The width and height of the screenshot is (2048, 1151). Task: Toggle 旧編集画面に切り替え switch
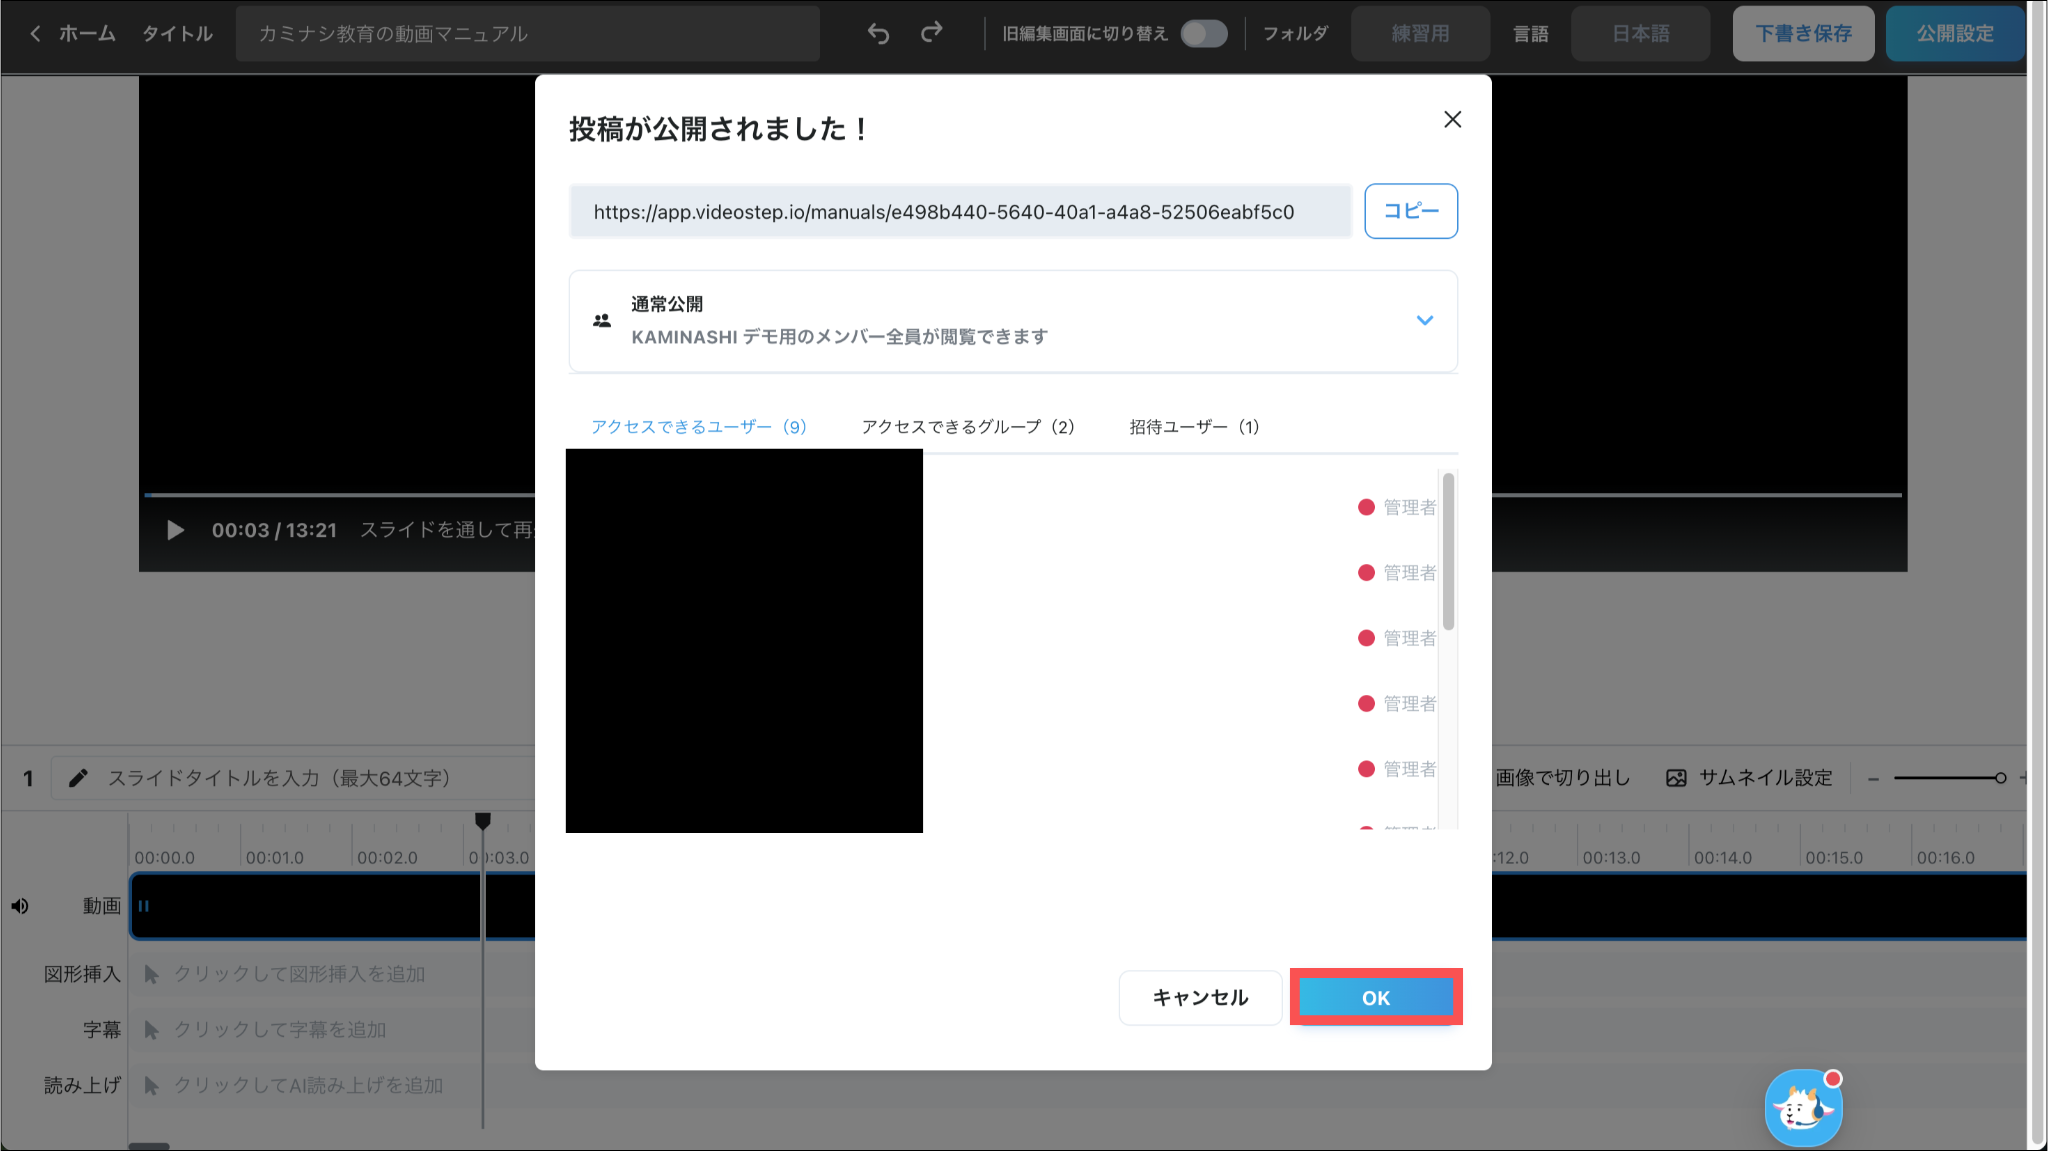(1203, 34)
